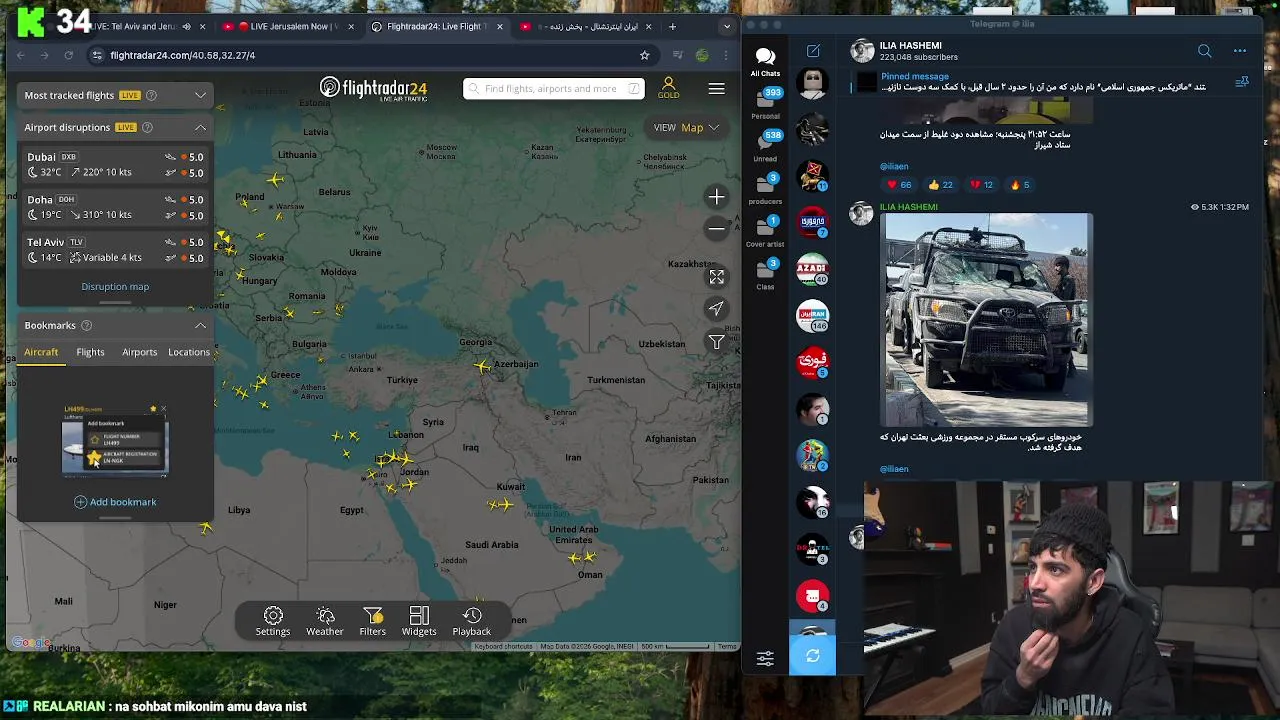Compose a new Telegram message
Viewport: 1280px width, 720px height.
pyautogui.click(x=813, y=51)
